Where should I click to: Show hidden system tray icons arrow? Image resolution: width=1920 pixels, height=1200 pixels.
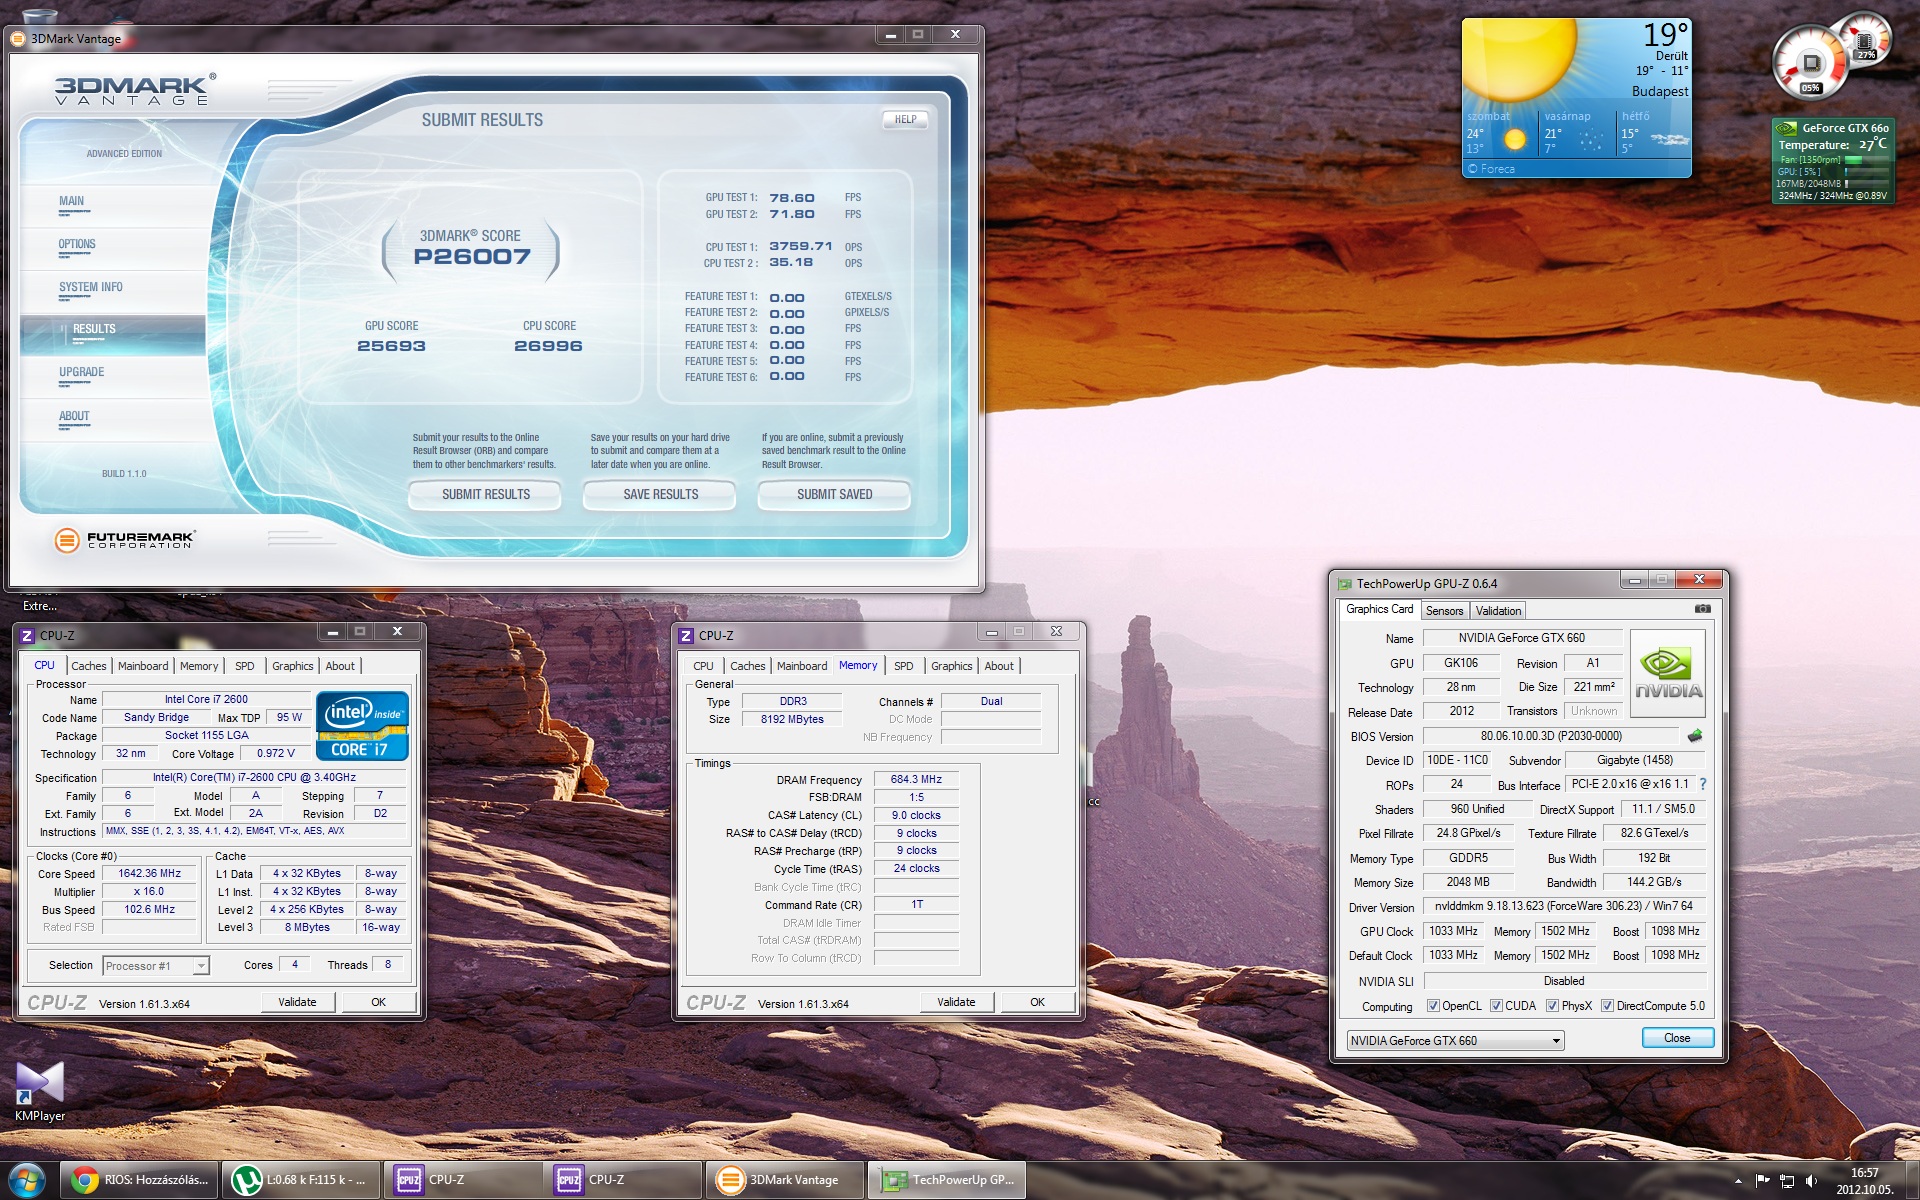pos(1738,1181)
